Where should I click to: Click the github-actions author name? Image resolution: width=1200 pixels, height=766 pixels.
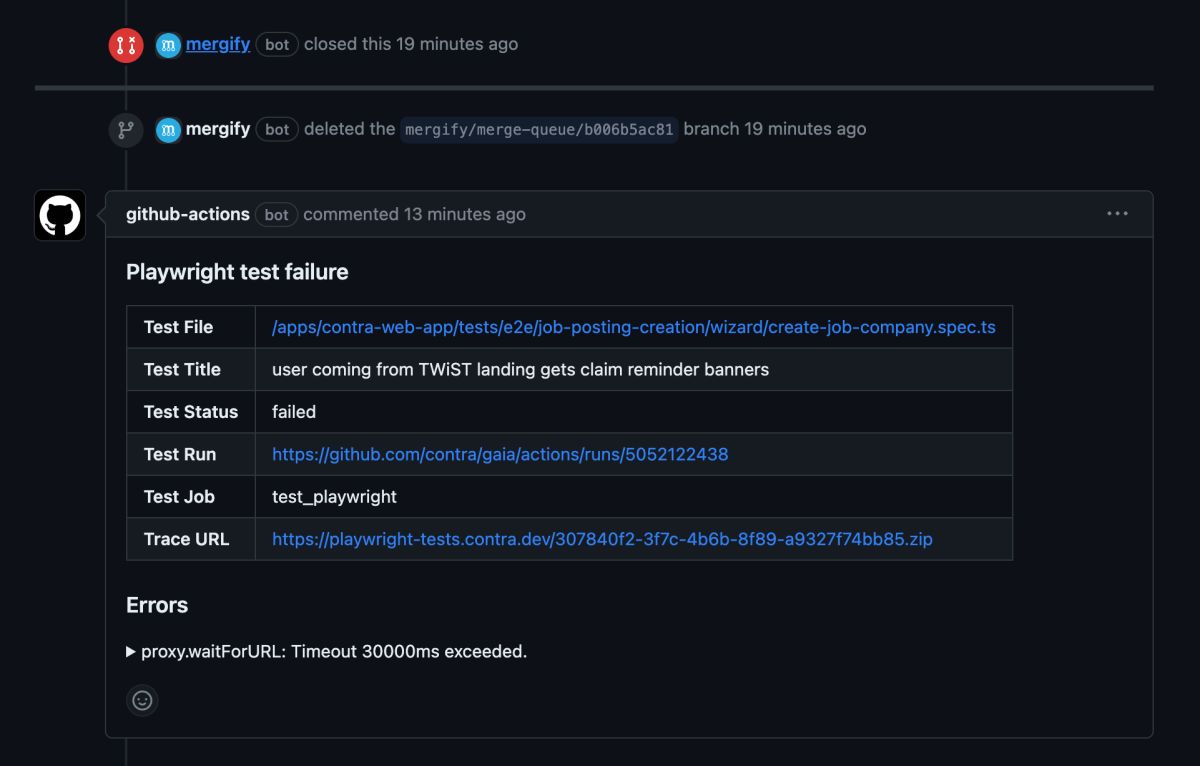pos(188,214)
